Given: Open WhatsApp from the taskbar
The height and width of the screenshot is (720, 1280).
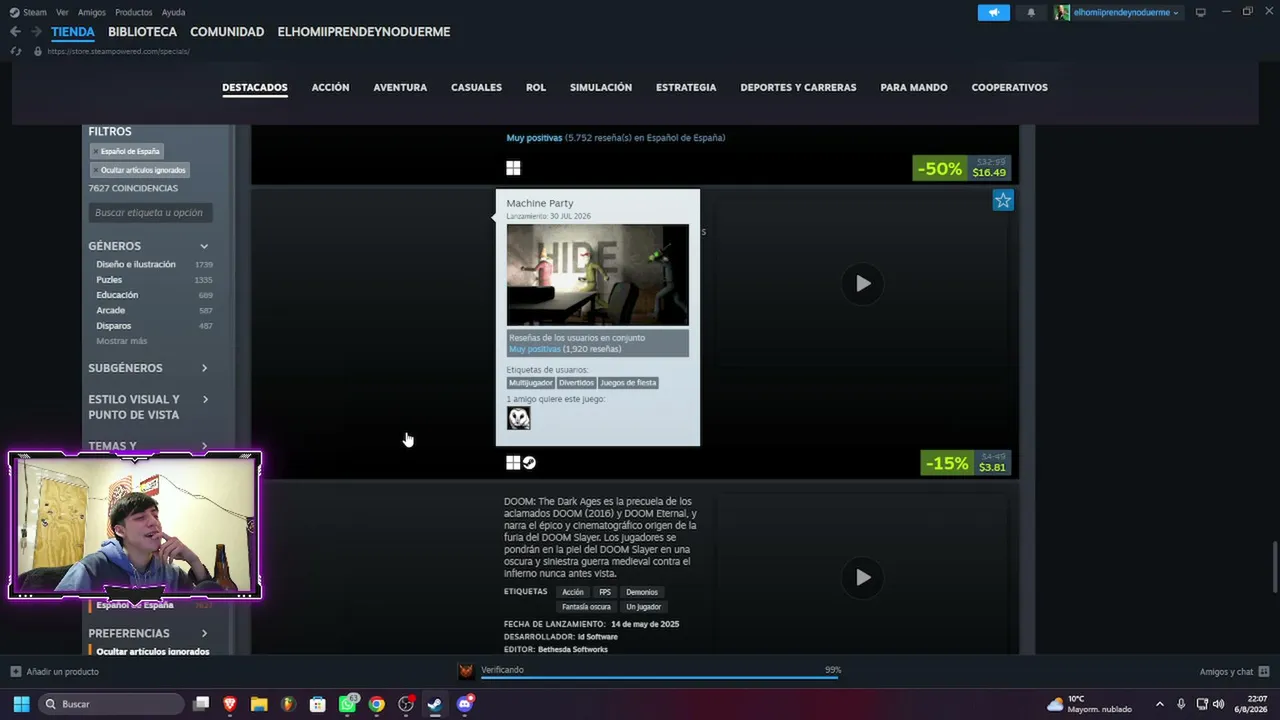Looking at the screenshot, I should tap(347, 704).
